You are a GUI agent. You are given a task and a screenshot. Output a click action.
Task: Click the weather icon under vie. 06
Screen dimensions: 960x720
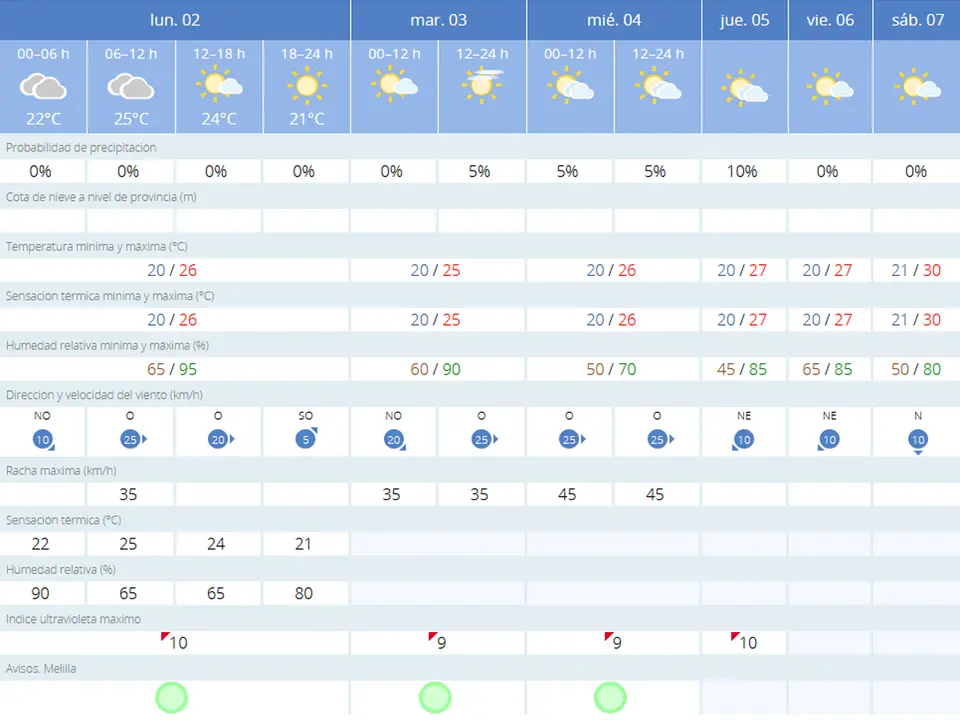(x=830, y=87)
